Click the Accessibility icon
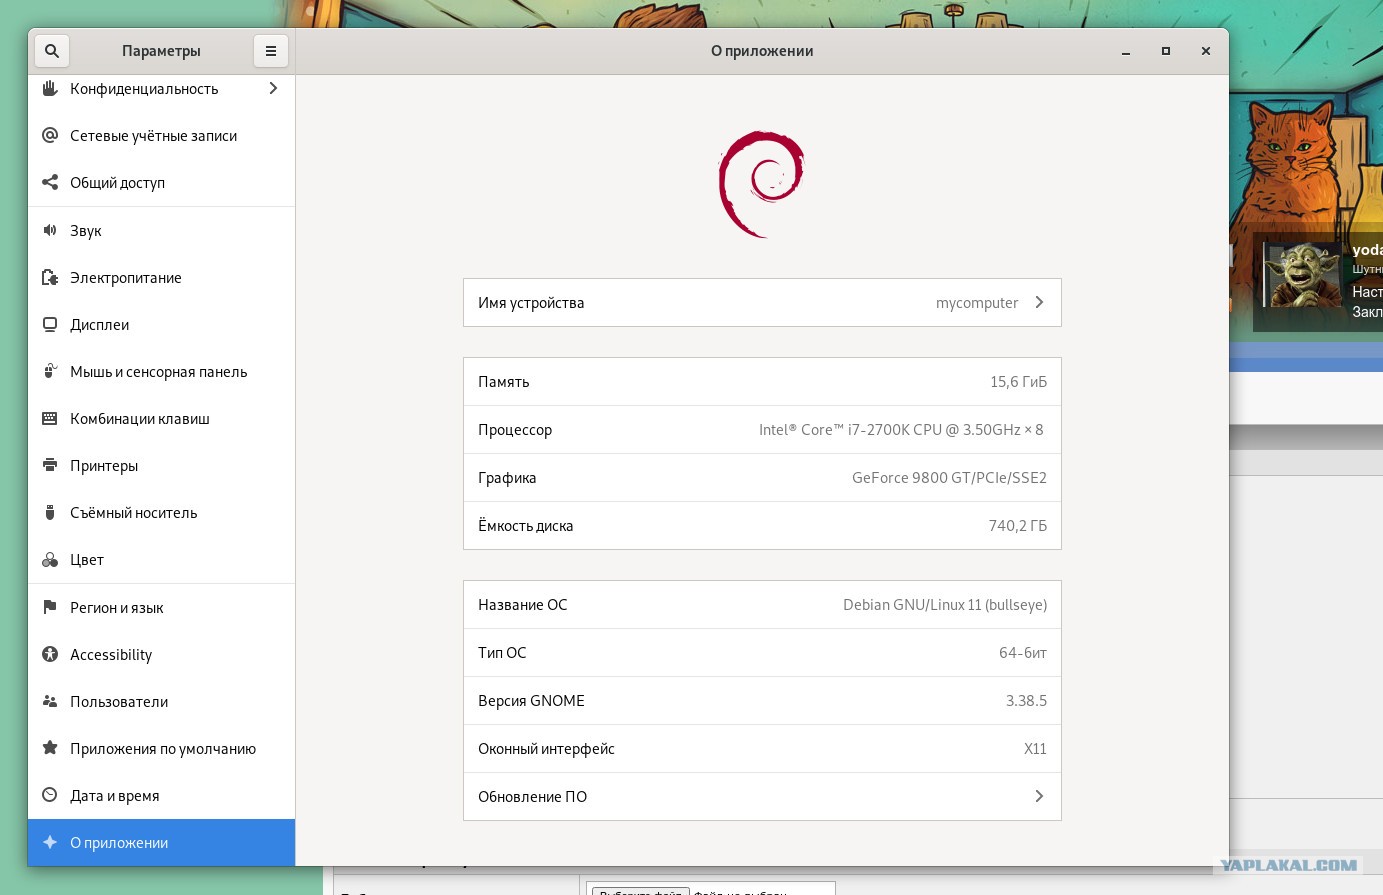Screen dimensions: 1383x895 pos(50,655)
